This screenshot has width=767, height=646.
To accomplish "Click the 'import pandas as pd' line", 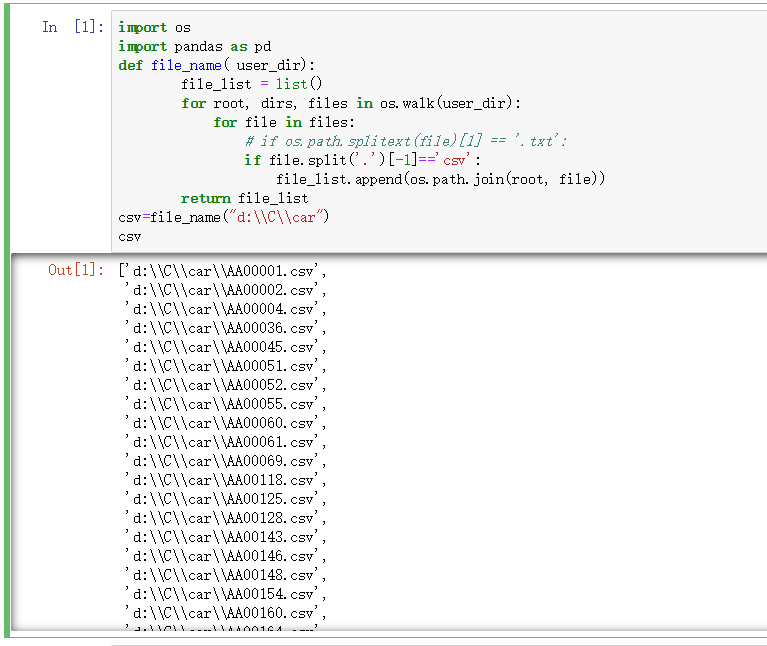I will click(195, 46).
